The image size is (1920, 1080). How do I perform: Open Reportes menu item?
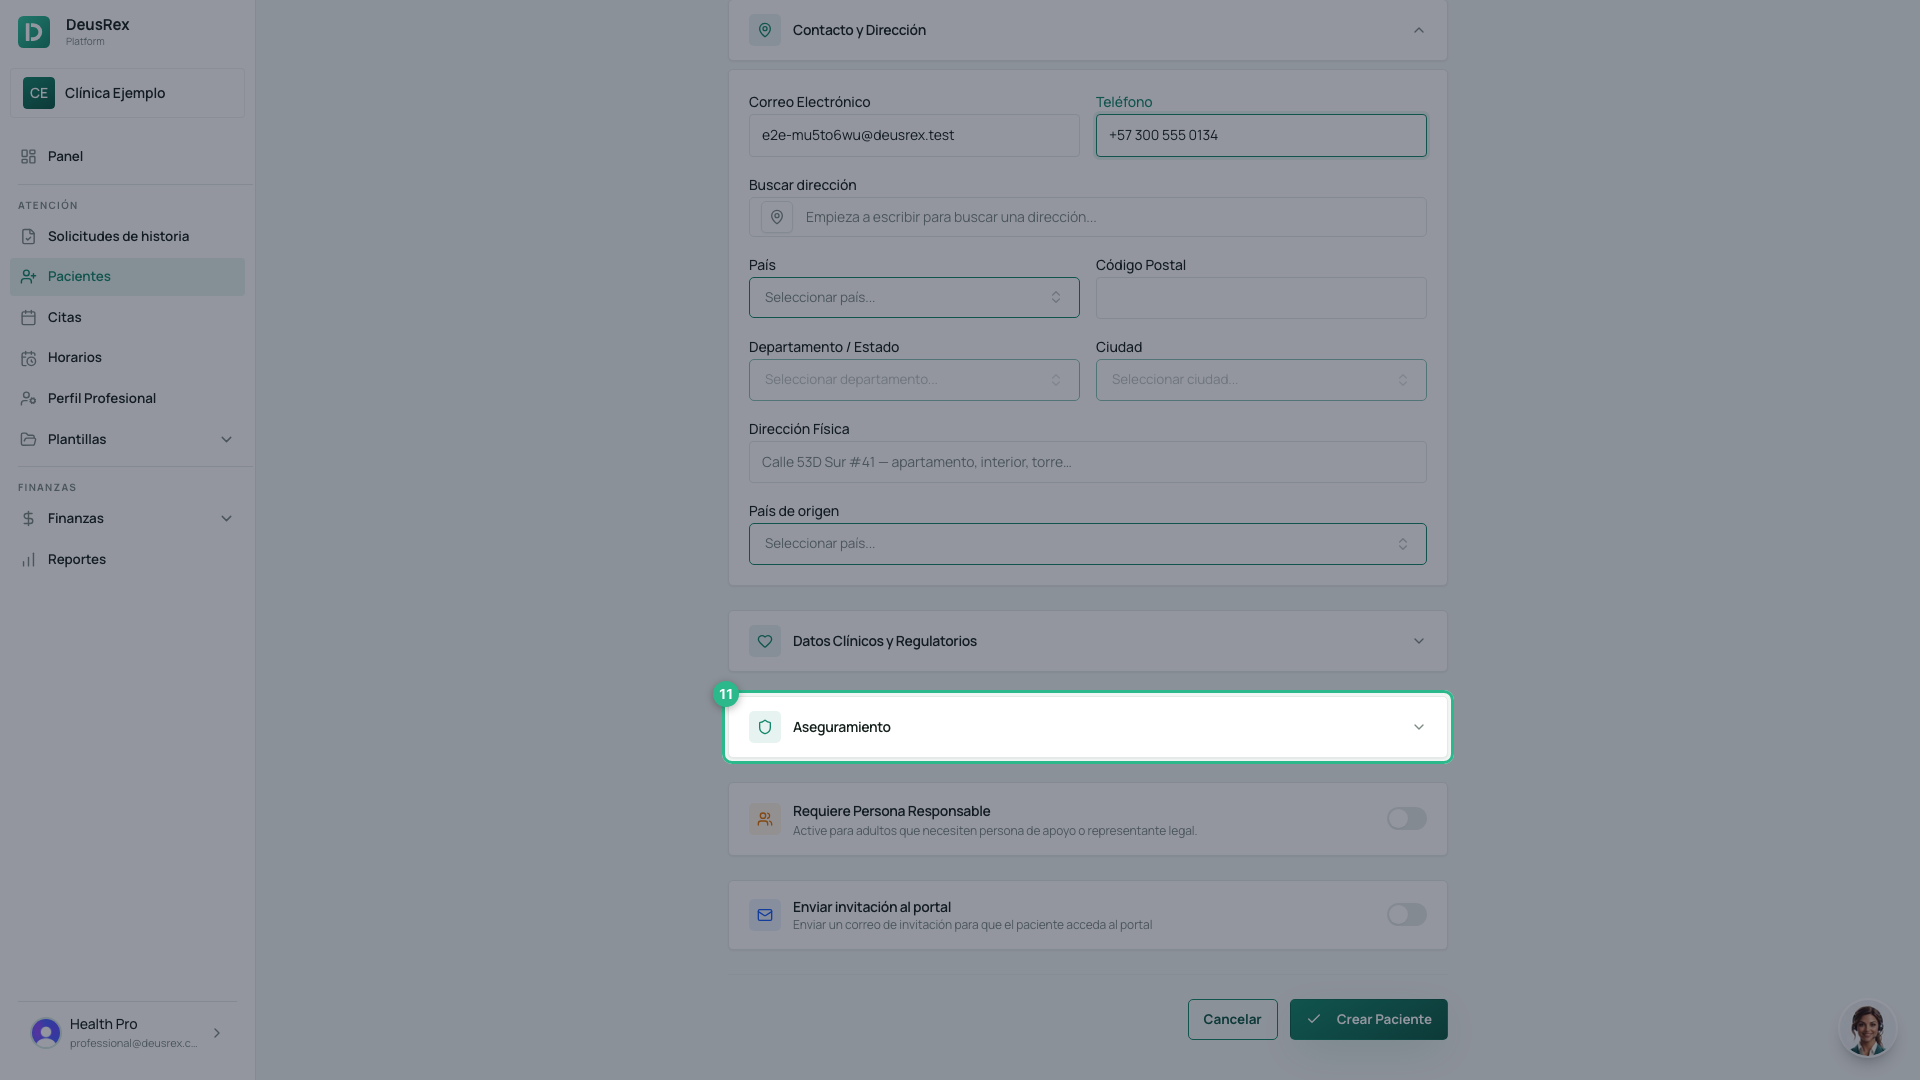tap(127, 560)
